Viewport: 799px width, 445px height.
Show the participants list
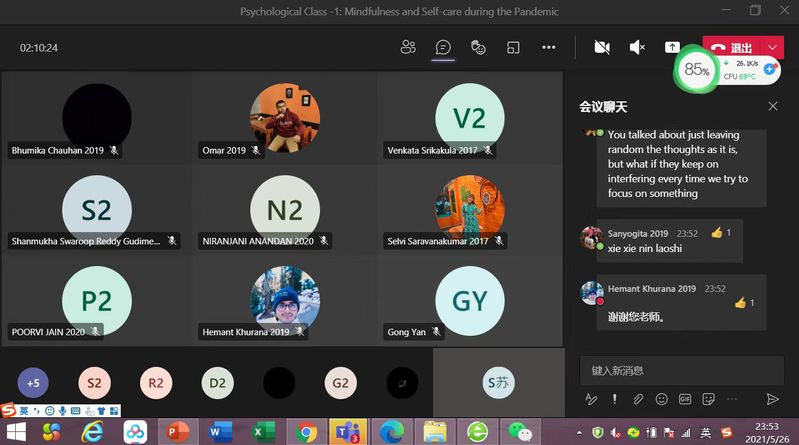pos(408,47)
